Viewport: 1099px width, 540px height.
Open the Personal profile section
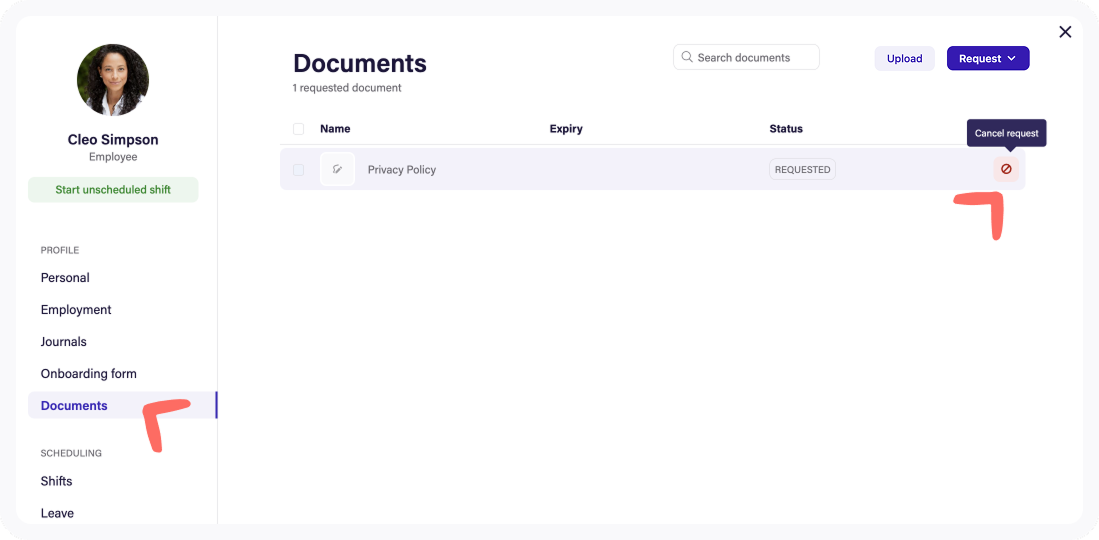pyautogui.click(x=65, y=278)
